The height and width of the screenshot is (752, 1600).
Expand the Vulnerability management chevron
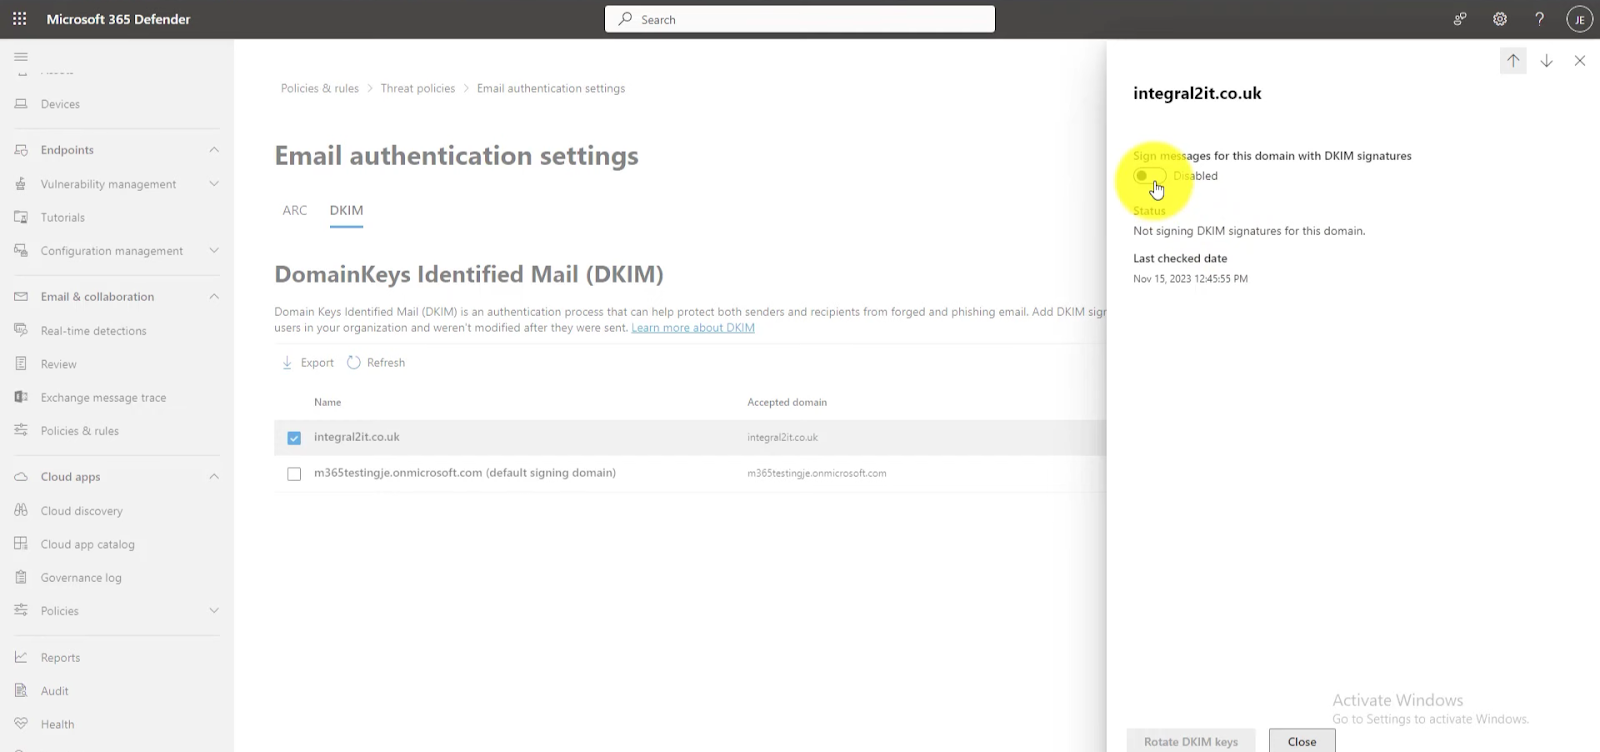tap(214, 184)
